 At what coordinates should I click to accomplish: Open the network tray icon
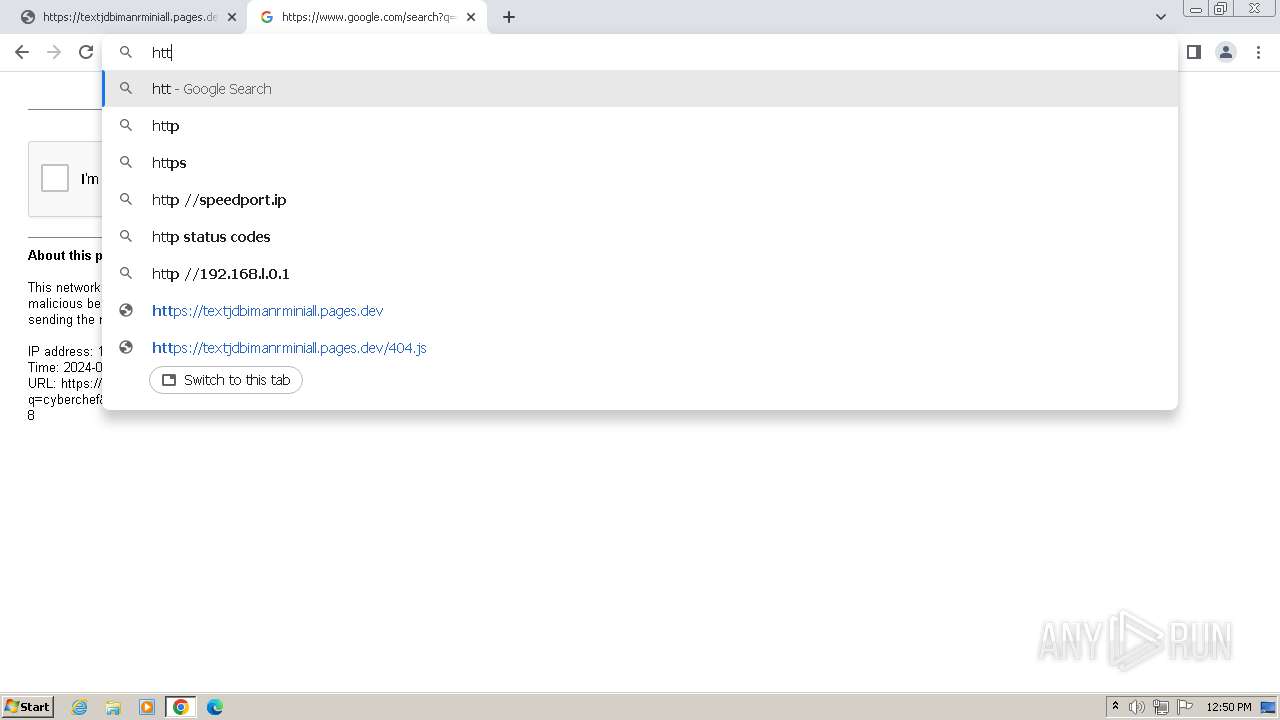[x=1161, y=707]
